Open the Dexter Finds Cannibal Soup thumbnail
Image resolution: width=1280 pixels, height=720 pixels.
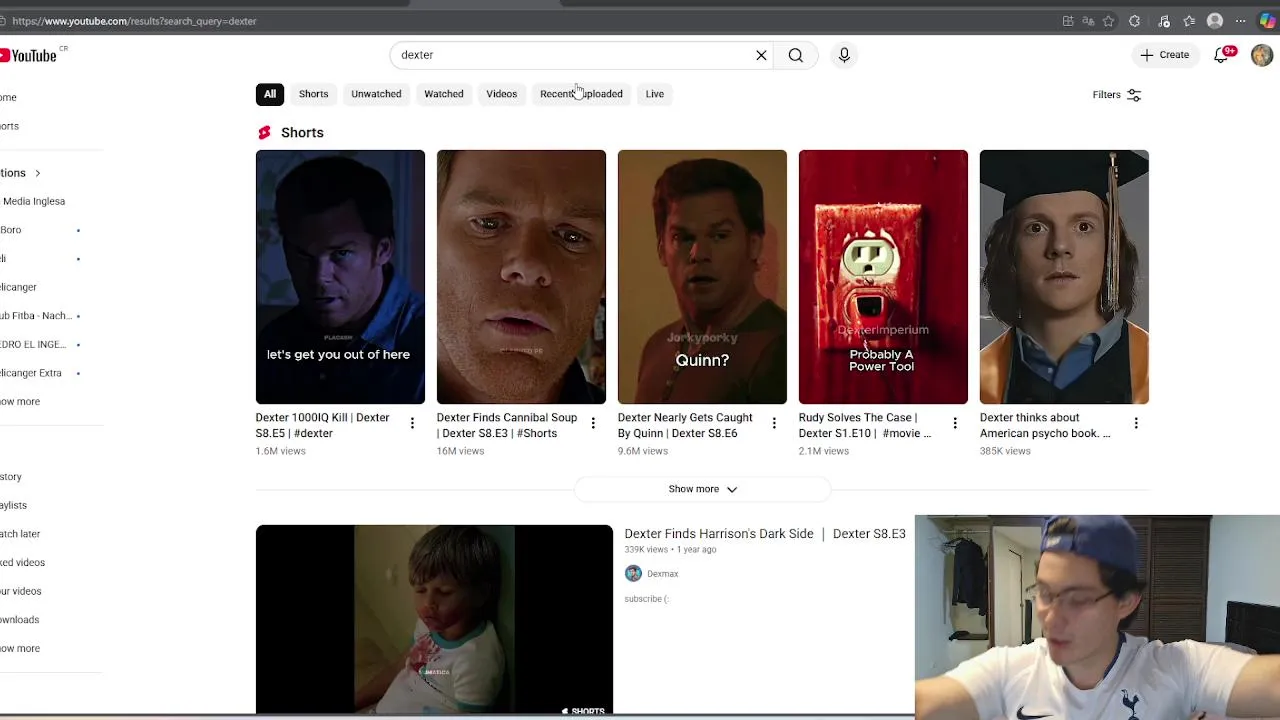(521, 277)
